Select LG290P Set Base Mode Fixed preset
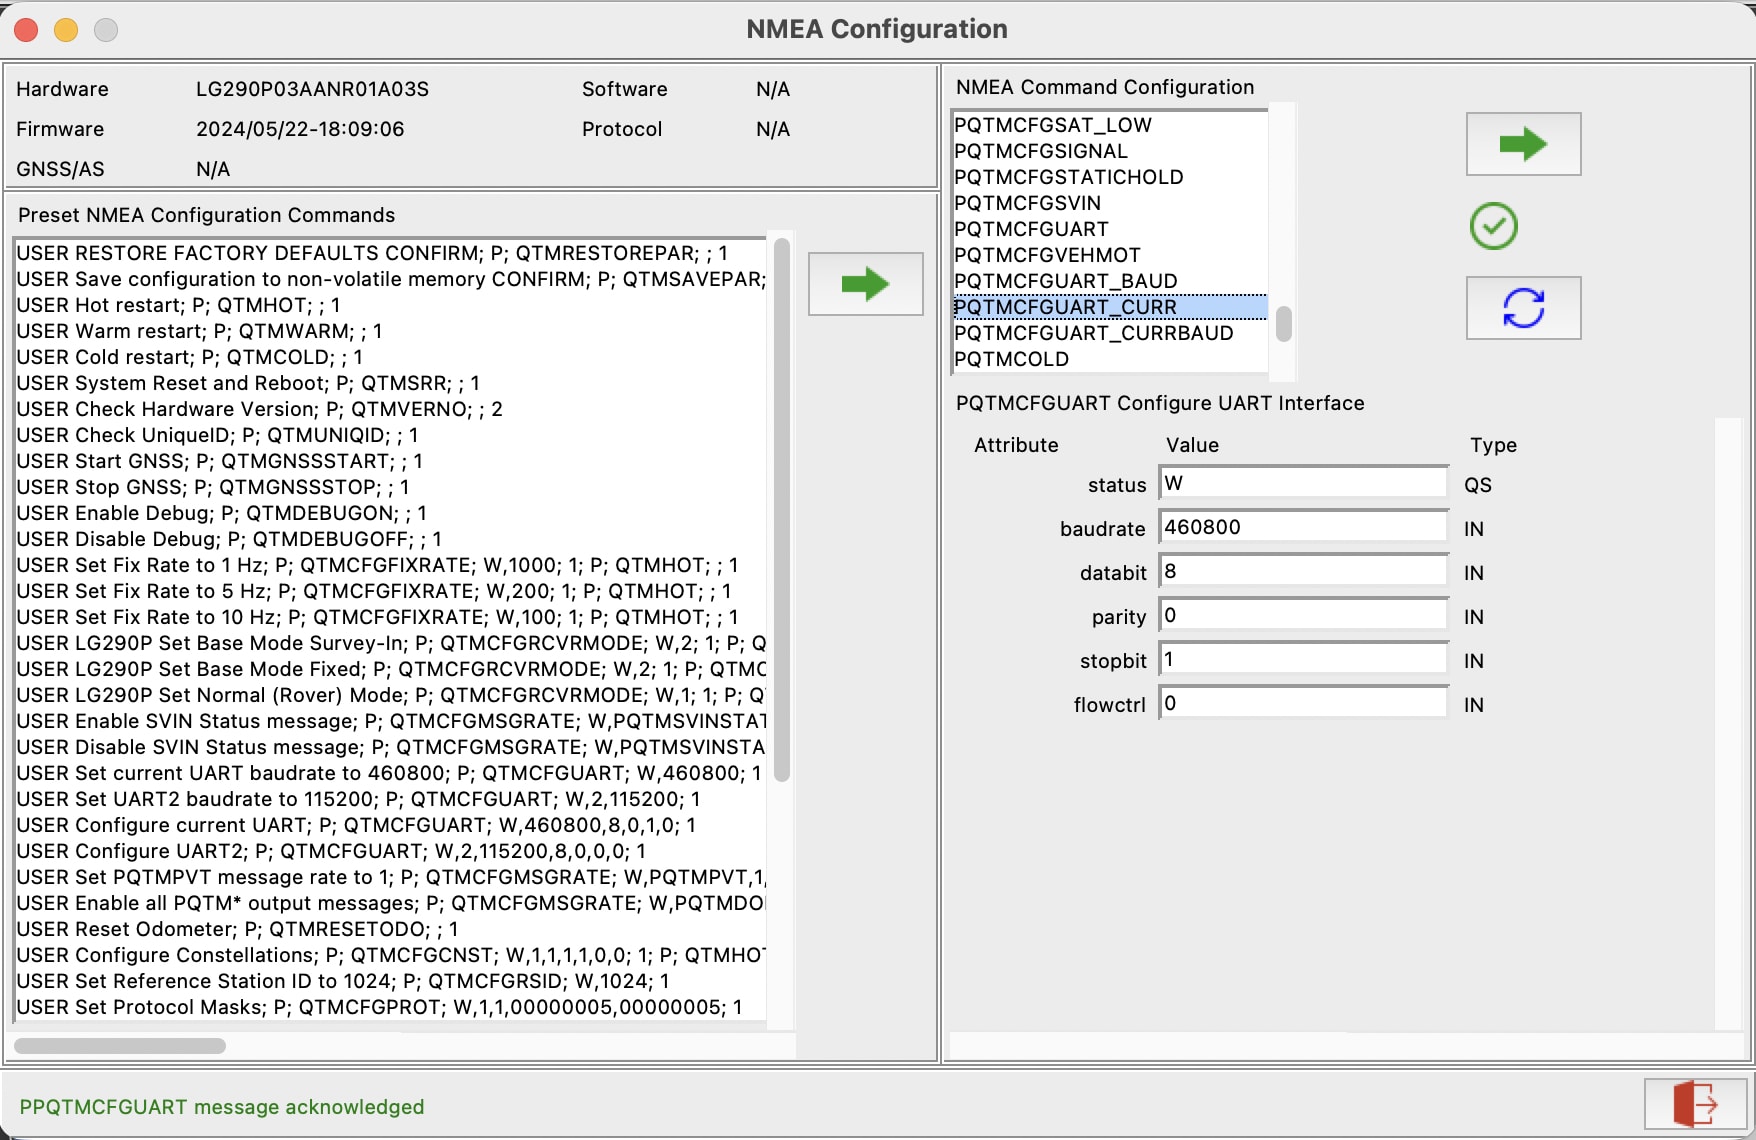This screenshot has width=1756, height=1140. tap(391, 669)
